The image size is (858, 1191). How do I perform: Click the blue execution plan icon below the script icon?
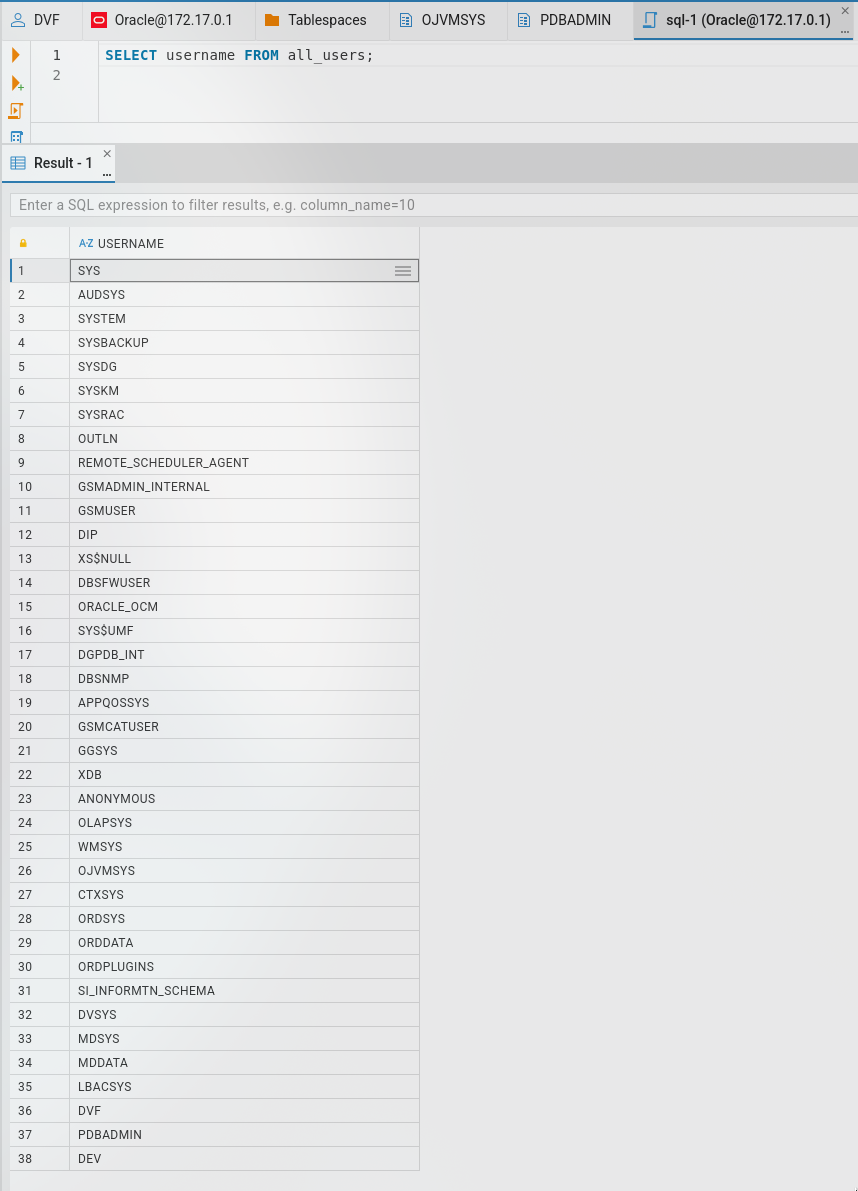16,137
